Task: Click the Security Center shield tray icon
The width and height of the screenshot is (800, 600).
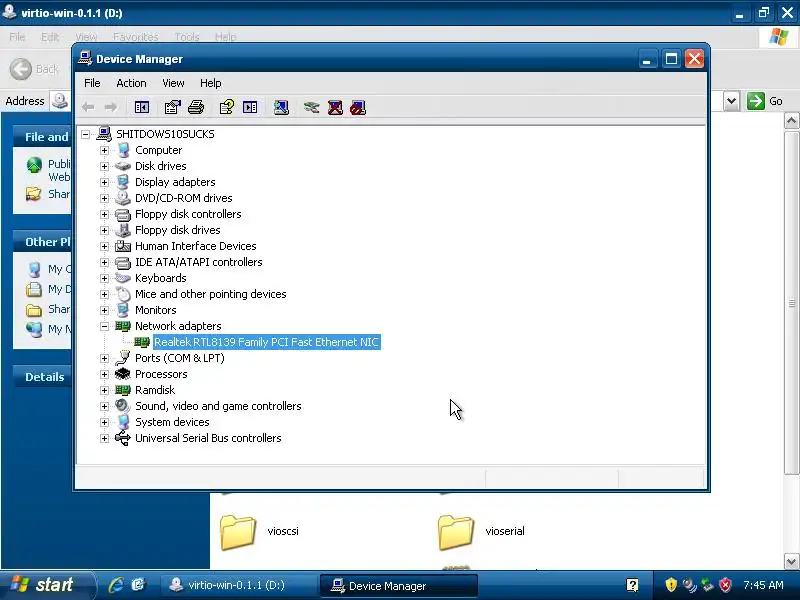Action: click(671, 585)
